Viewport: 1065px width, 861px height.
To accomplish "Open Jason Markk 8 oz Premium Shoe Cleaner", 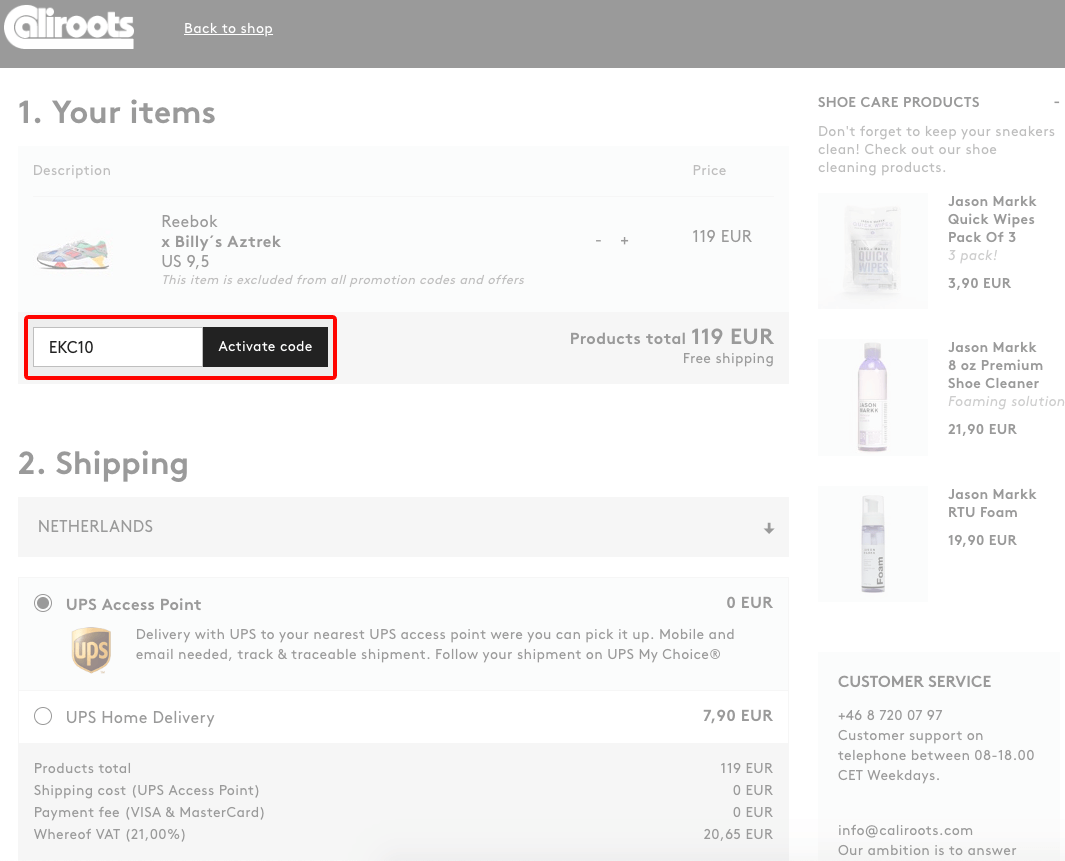I will (x=995, y=365).
